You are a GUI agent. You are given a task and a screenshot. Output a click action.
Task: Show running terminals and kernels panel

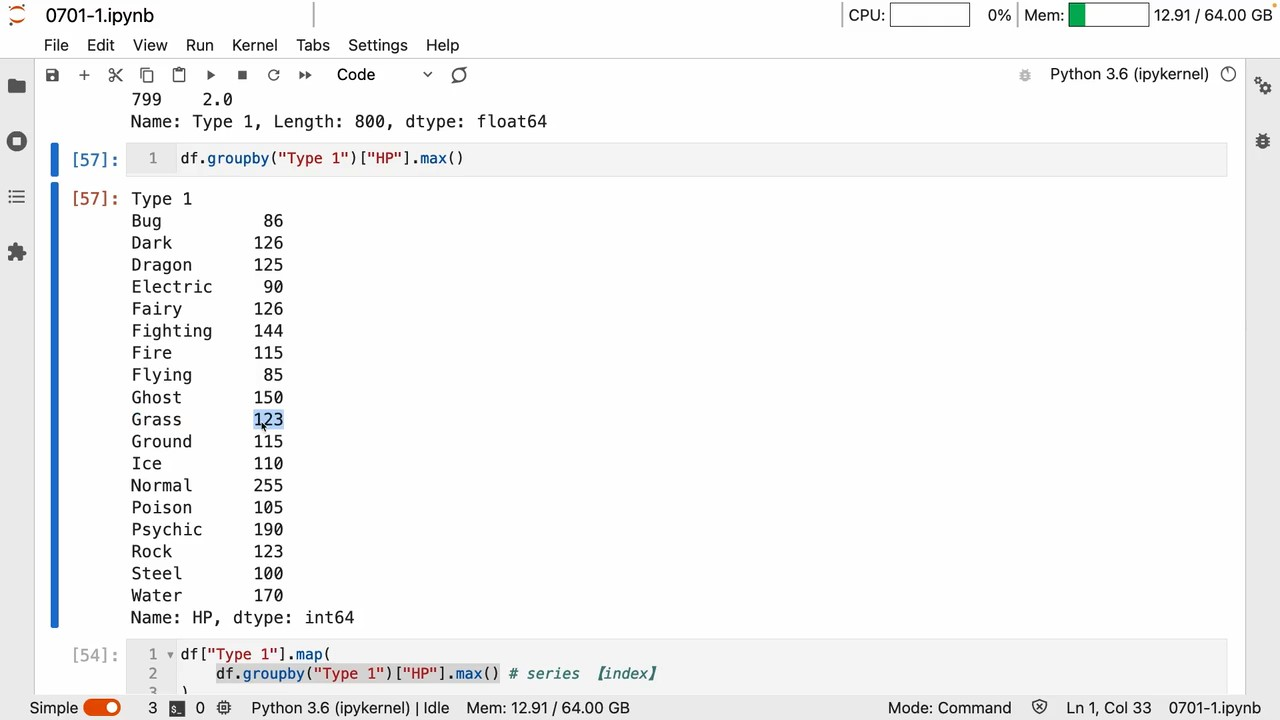(17, 141)
